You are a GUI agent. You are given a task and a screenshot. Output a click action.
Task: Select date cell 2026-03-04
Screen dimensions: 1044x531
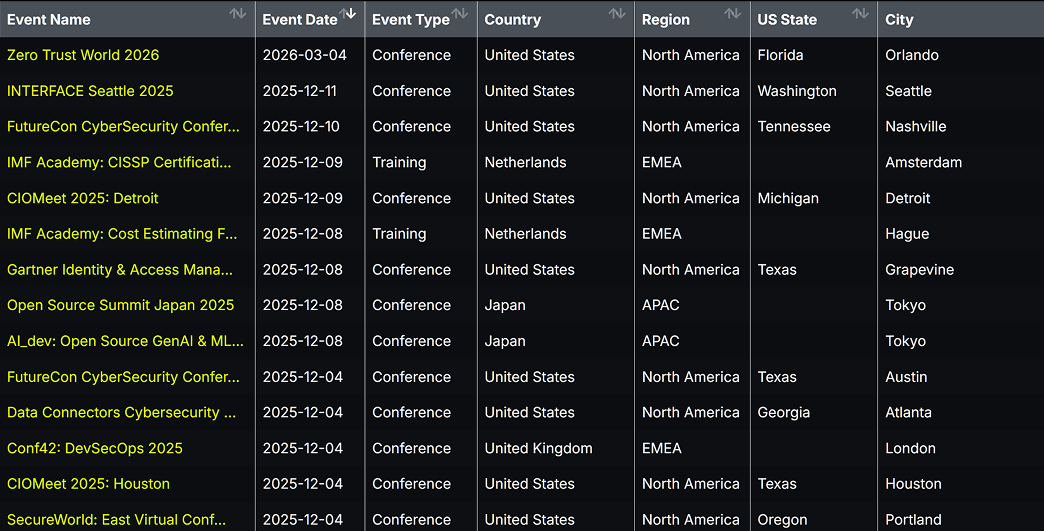pos(305,55)
